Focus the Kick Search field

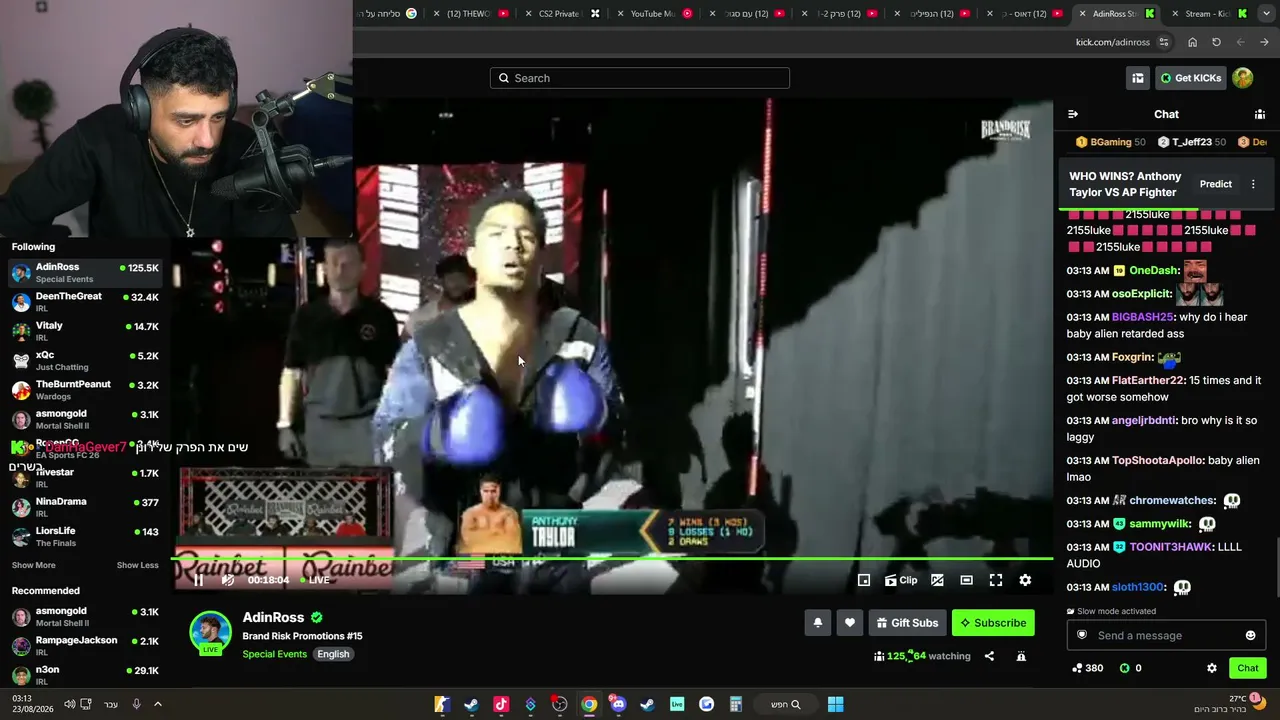[640, 78]
